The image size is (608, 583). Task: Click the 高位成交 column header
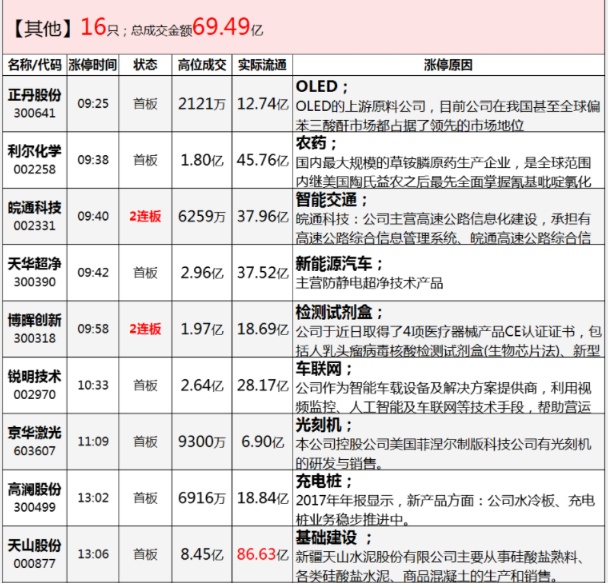(202, 65)
